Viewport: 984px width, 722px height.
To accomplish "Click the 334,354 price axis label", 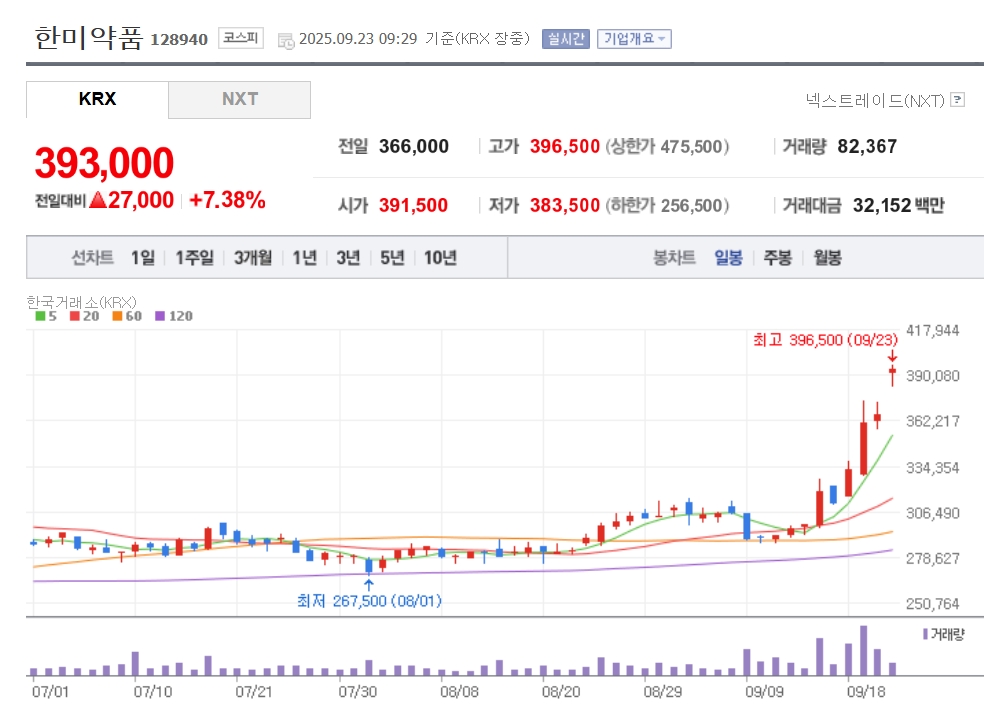I will click(x=933, y=468).
